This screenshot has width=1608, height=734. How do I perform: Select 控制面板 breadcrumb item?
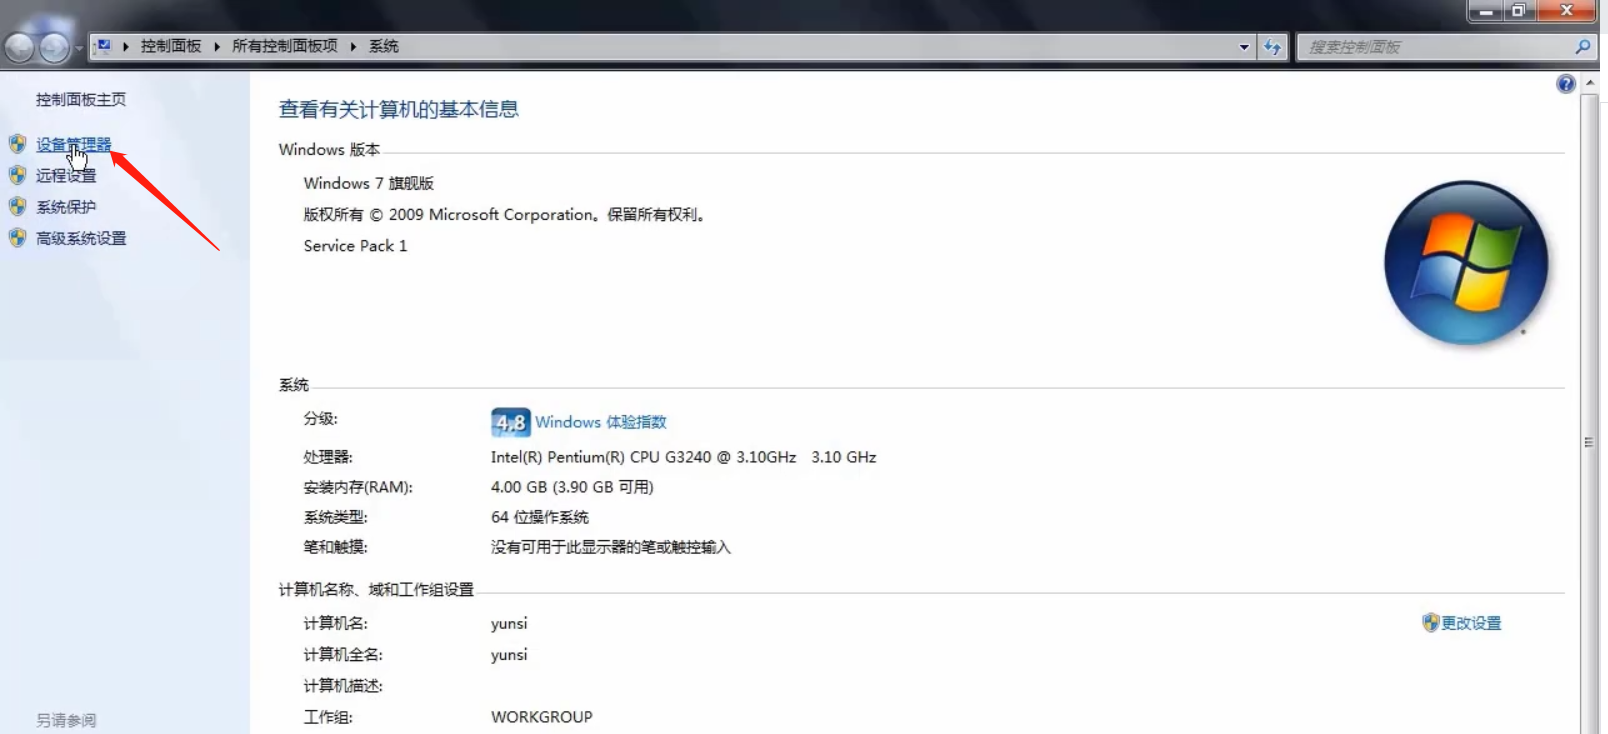pos(171,46)
